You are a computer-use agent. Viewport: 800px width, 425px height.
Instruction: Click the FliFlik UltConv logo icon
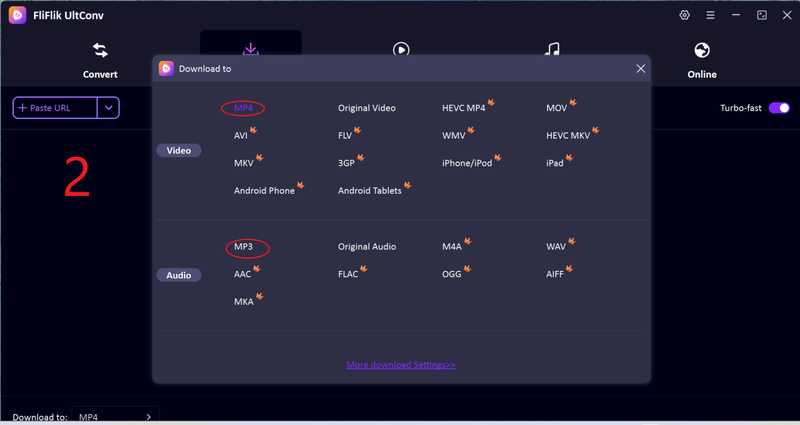point(17,15)
